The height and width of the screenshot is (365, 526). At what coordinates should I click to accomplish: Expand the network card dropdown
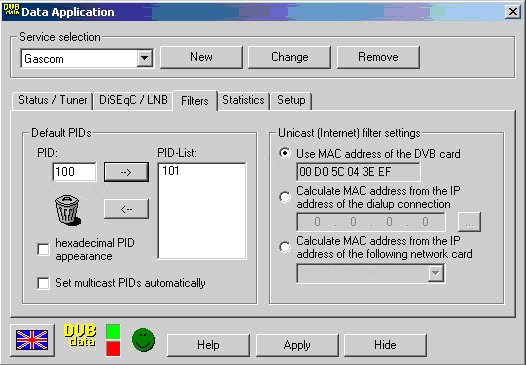point(435,273)
